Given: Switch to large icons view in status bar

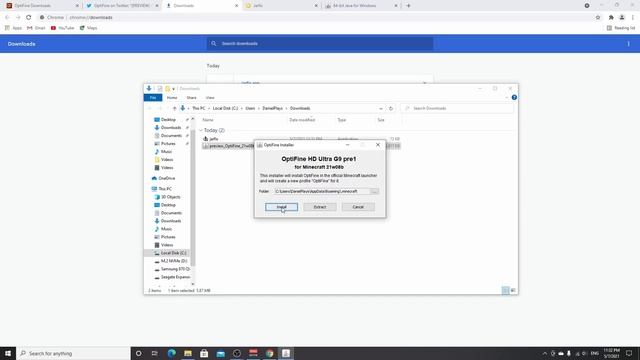Looking at the screenshot, I should 513,290.
